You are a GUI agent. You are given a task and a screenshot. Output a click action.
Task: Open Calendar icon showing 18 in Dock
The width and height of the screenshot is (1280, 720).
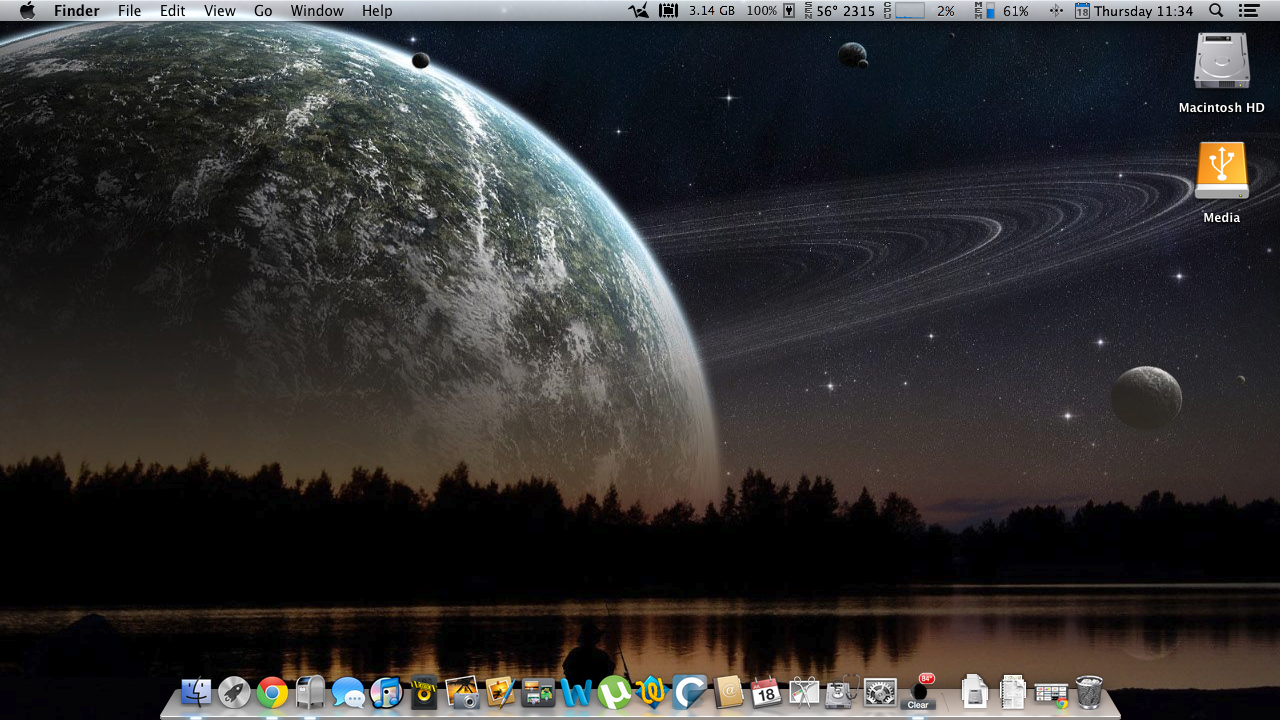[766, 692]
